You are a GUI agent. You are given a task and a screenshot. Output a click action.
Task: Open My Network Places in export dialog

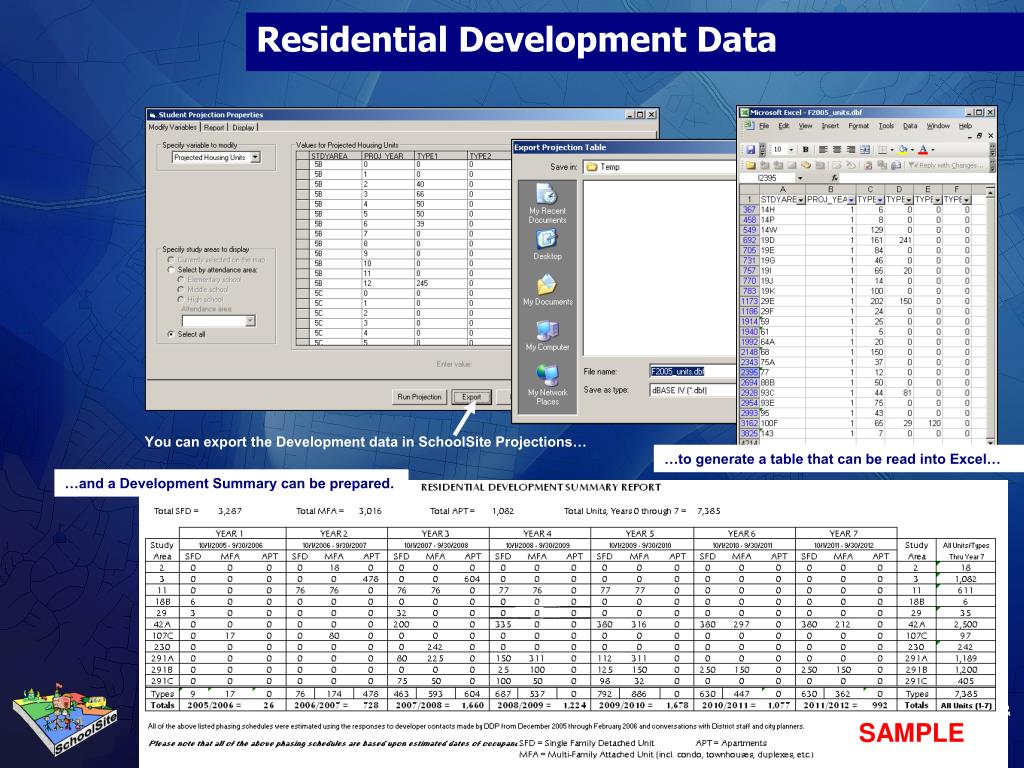point(547,385)
